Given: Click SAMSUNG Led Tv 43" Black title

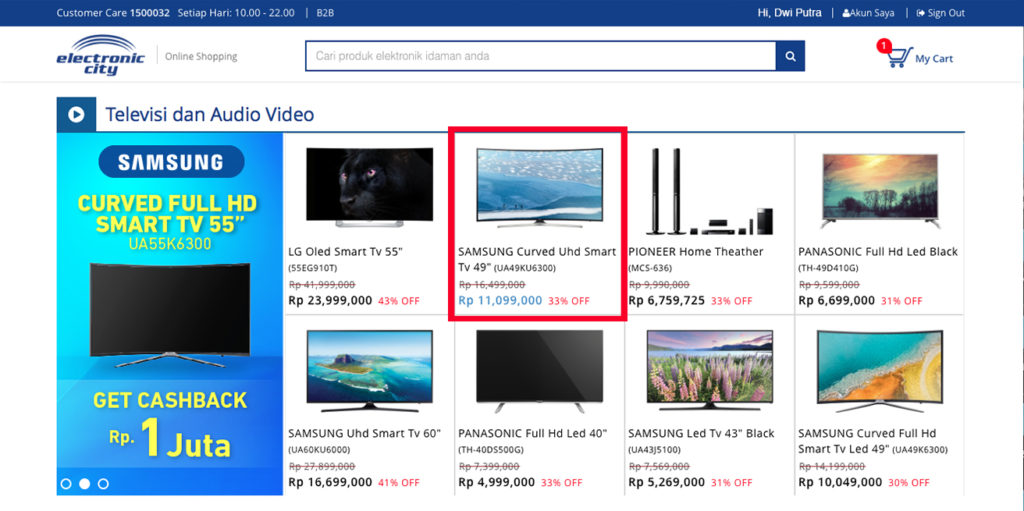Looking at the screenshot, I should pyautogui.click(x=701, y=433).
